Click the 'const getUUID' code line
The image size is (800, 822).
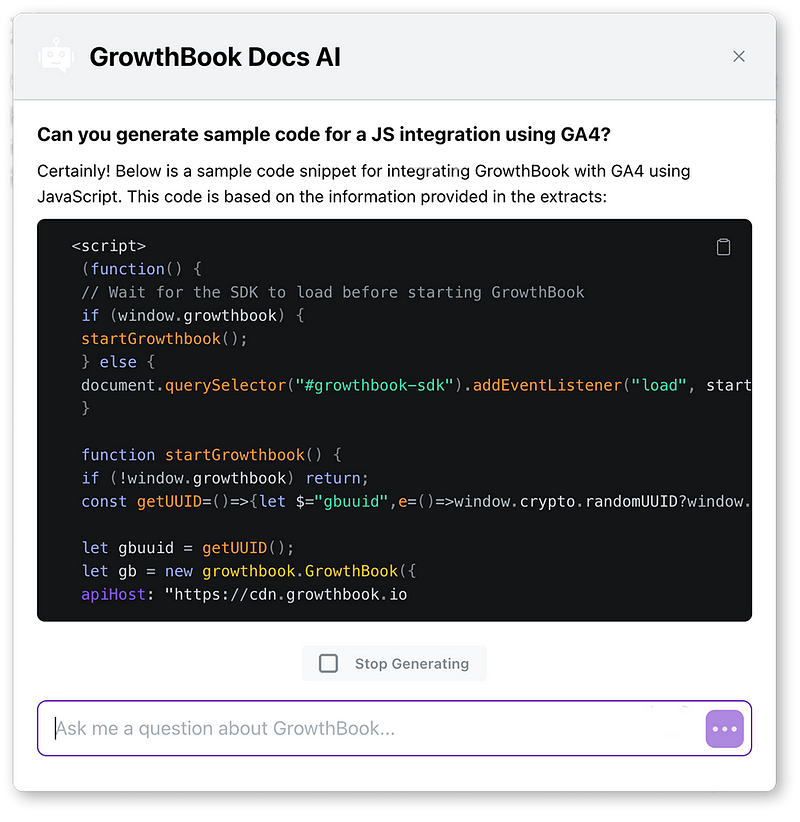pos(416,501)
